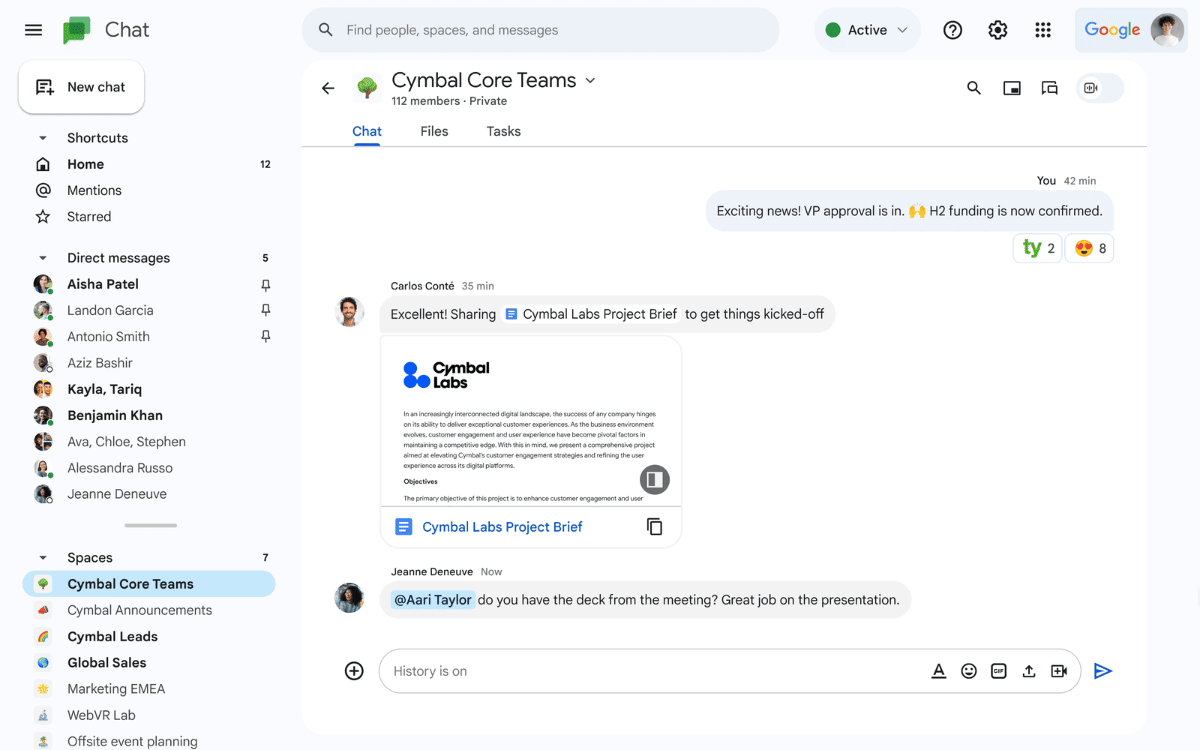Start a New chat
Image resolution: width=1200 pixels, height=750 pixels.
coord(81,87)
